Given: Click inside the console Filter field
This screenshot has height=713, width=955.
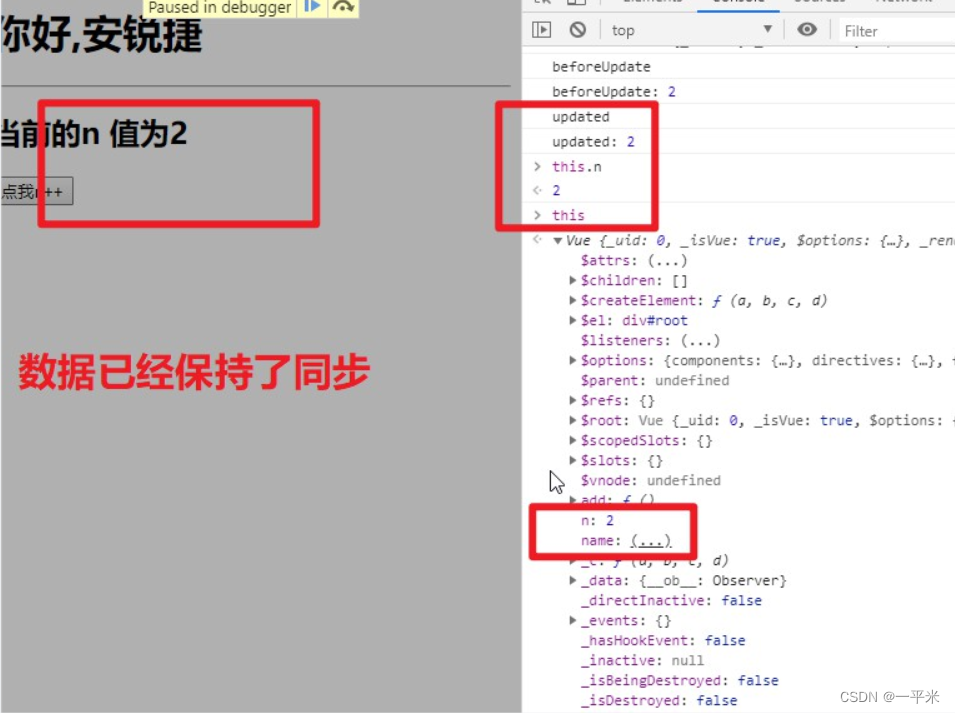Looking at the screenshot, I should (x=880, y=30).
